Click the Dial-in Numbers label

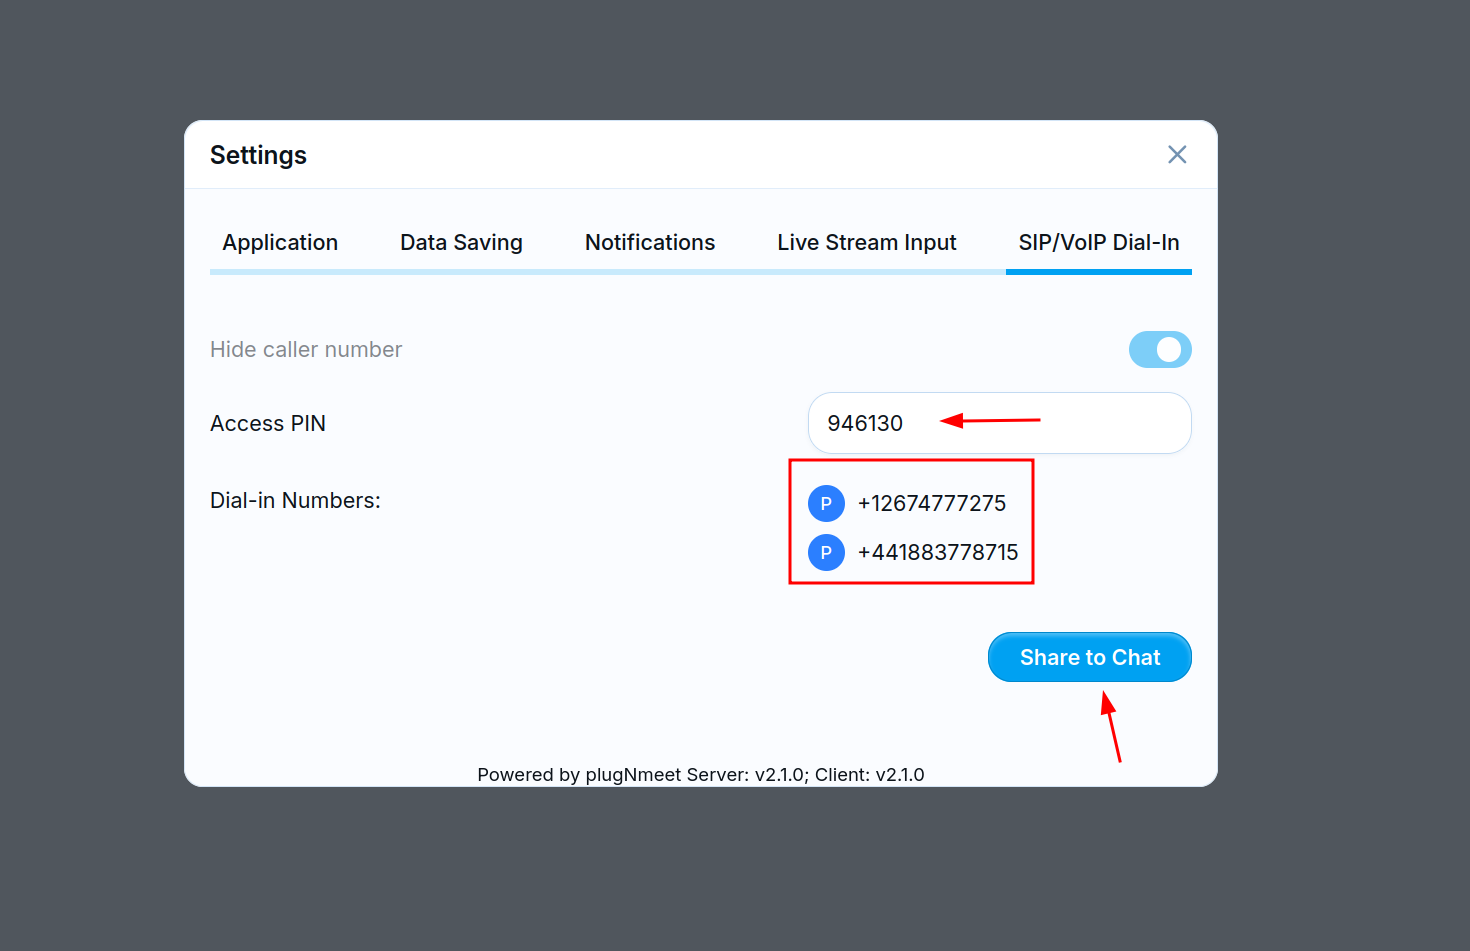(295, 500)
